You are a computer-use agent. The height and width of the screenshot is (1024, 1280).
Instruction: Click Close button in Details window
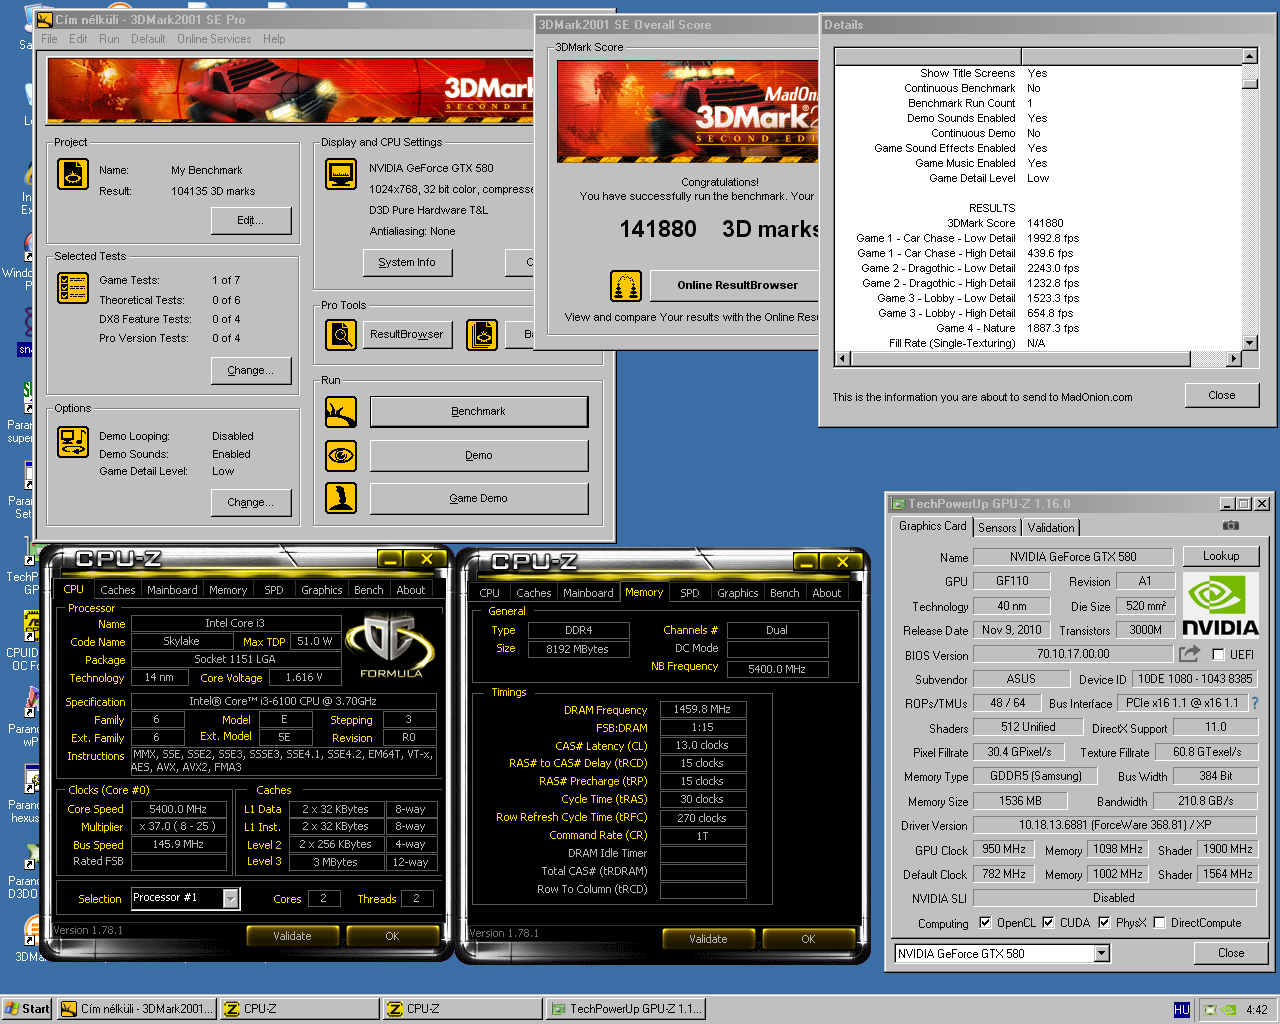(1222, 395)
